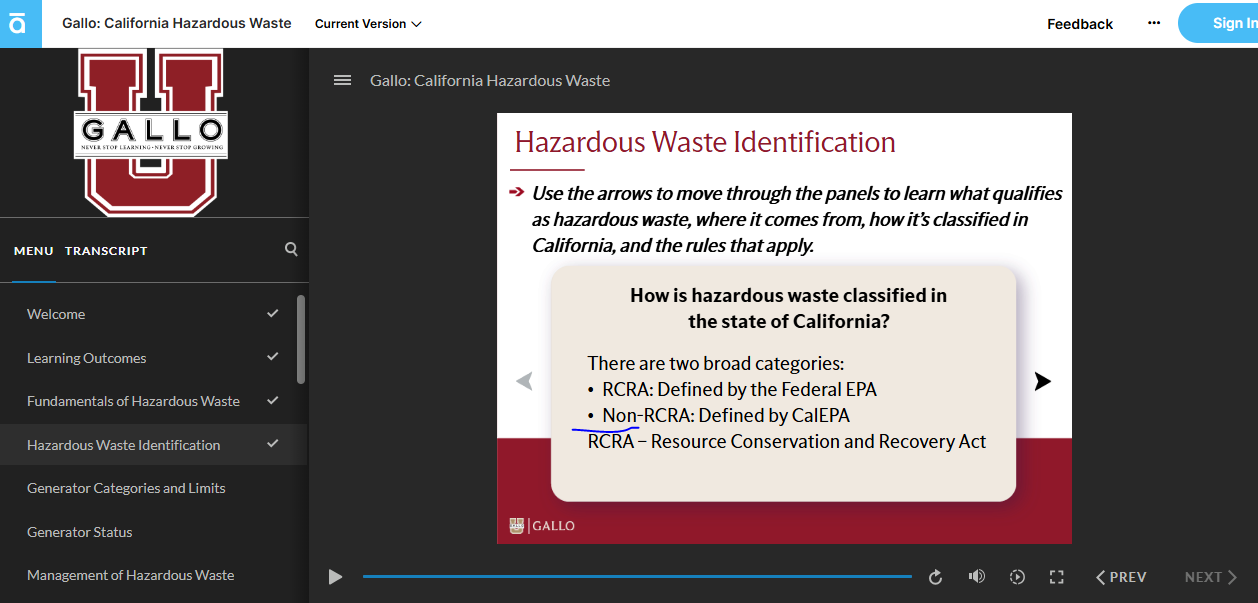Click the playback seekbar progress bar
This screenshot has width=1258, height=603.
point(637,577)
